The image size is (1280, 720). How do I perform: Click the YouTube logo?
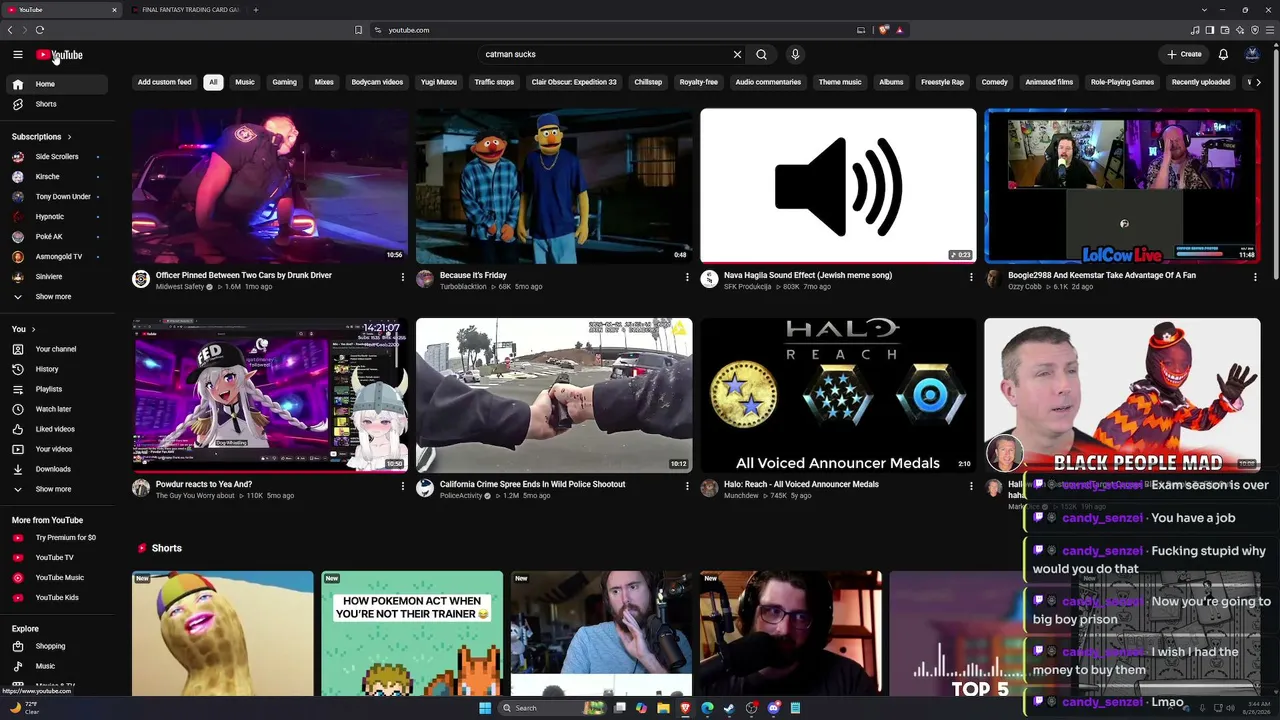tap(60, 55)
